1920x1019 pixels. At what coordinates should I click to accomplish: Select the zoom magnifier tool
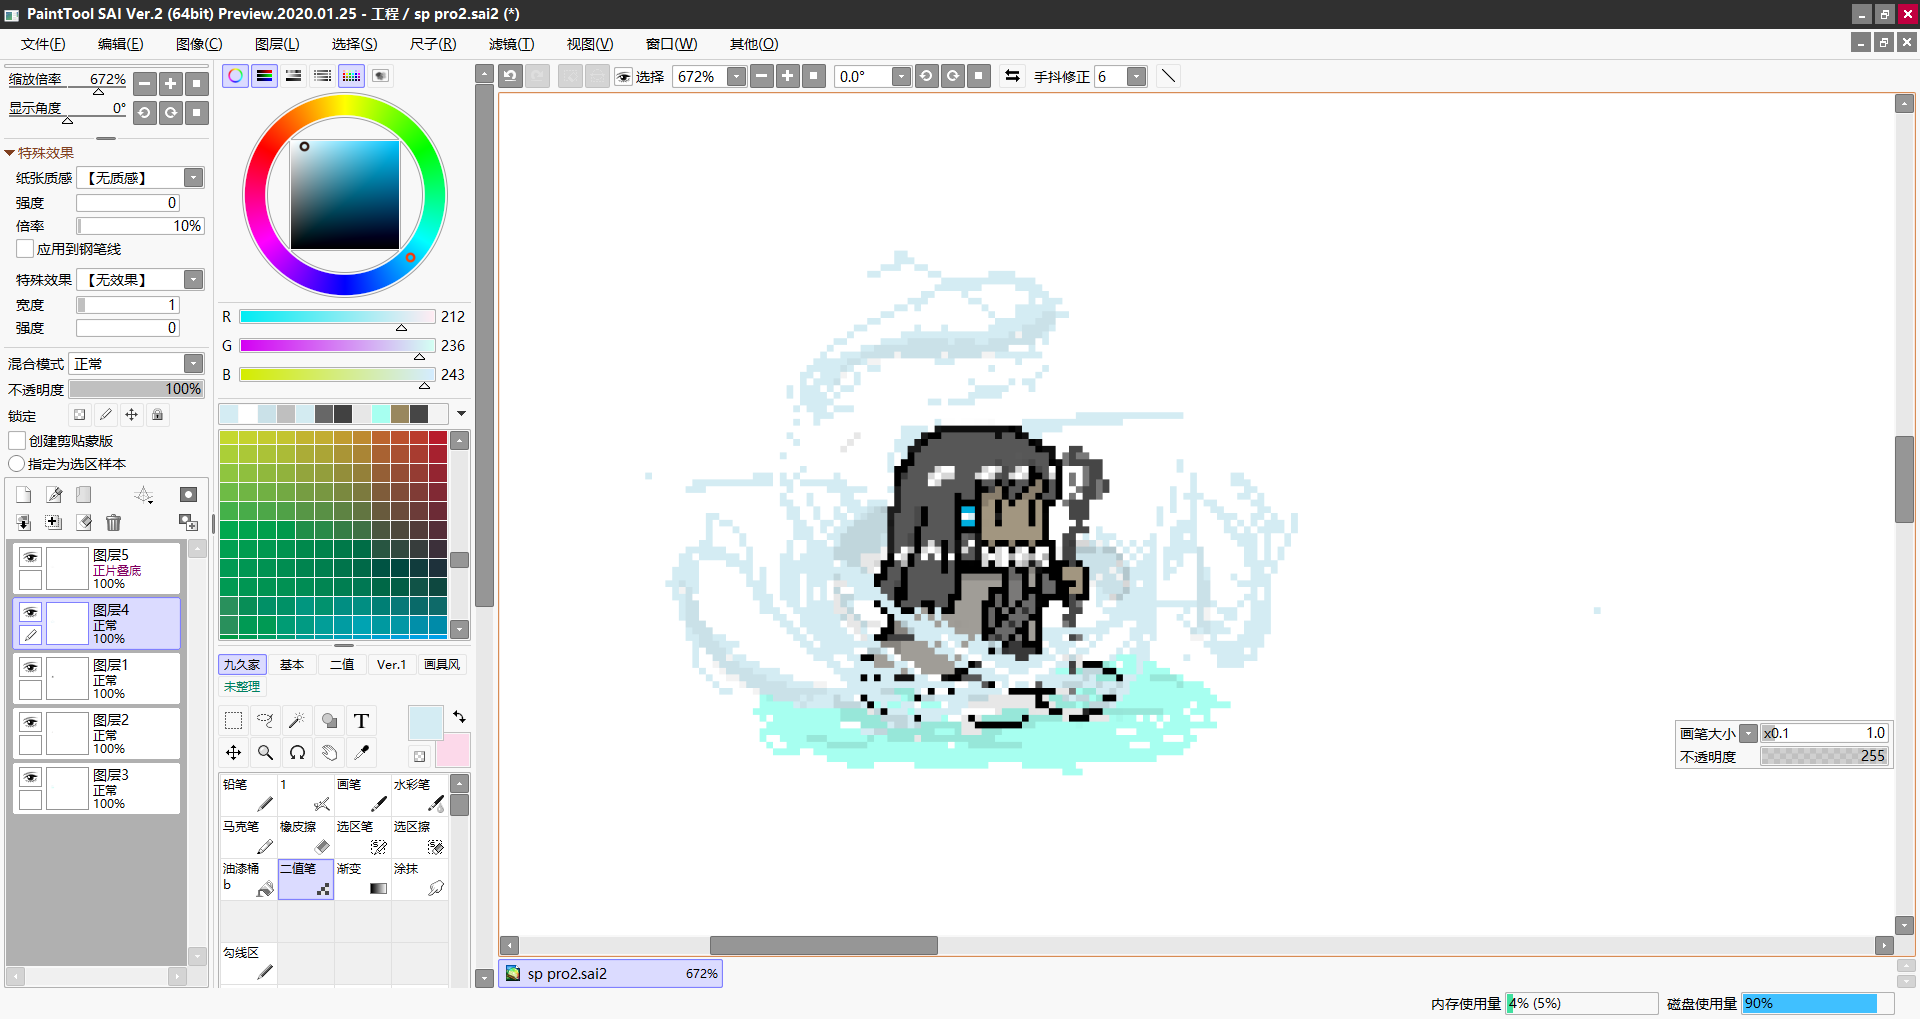(x=265, y=753)
